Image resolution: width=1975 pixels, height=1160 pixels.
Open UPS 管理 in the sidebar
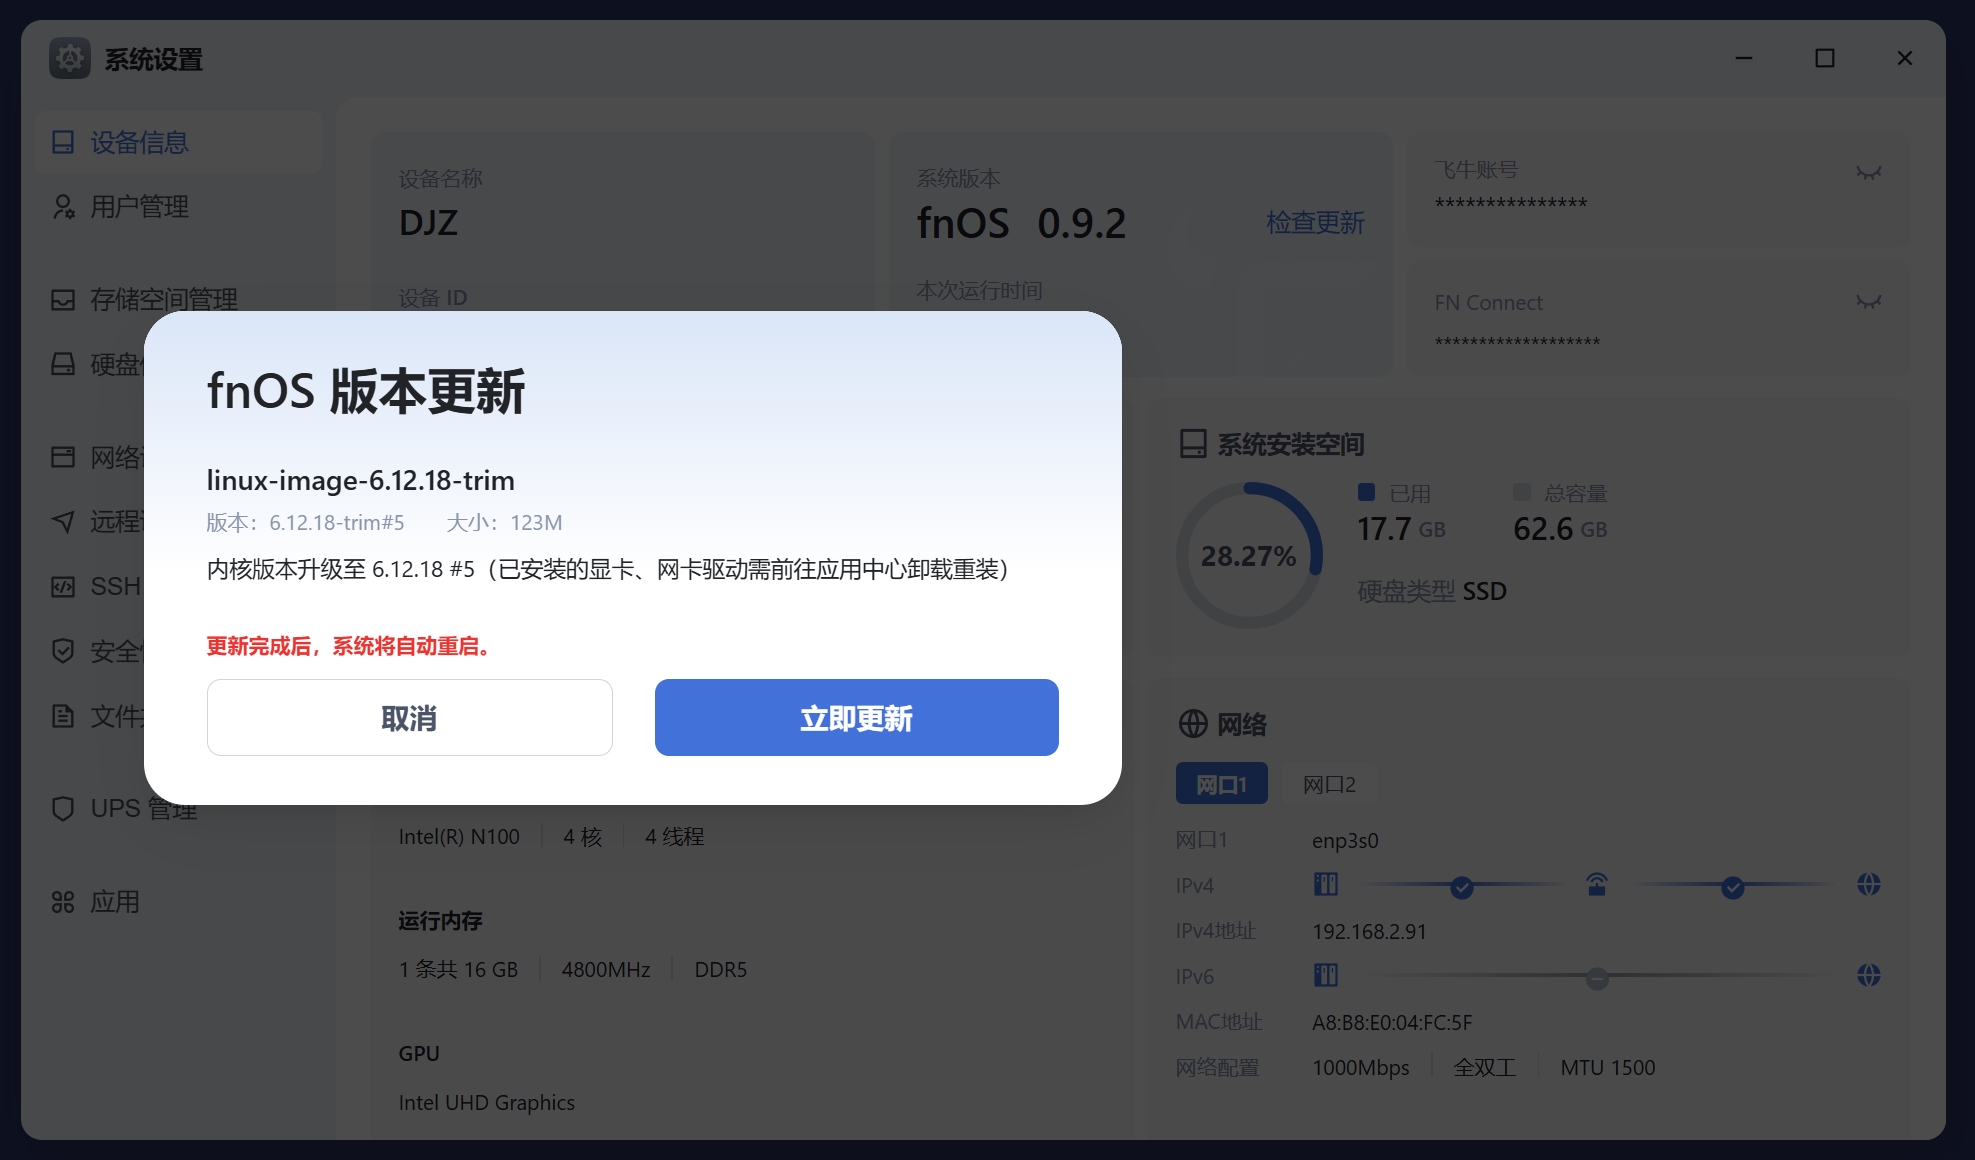178,808
